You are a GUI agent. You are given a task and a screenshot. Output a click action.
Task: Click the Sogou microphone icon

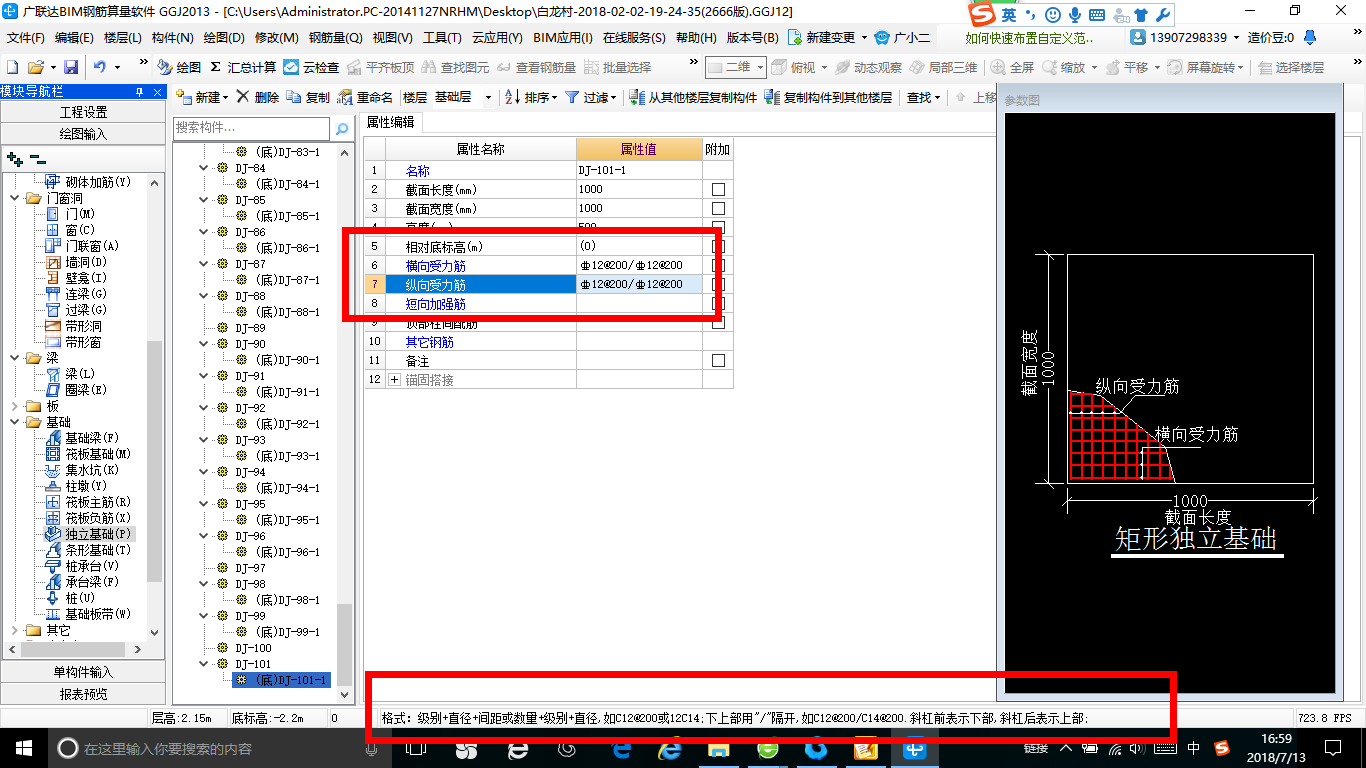pyautogui.click(x=1075, y=15)
